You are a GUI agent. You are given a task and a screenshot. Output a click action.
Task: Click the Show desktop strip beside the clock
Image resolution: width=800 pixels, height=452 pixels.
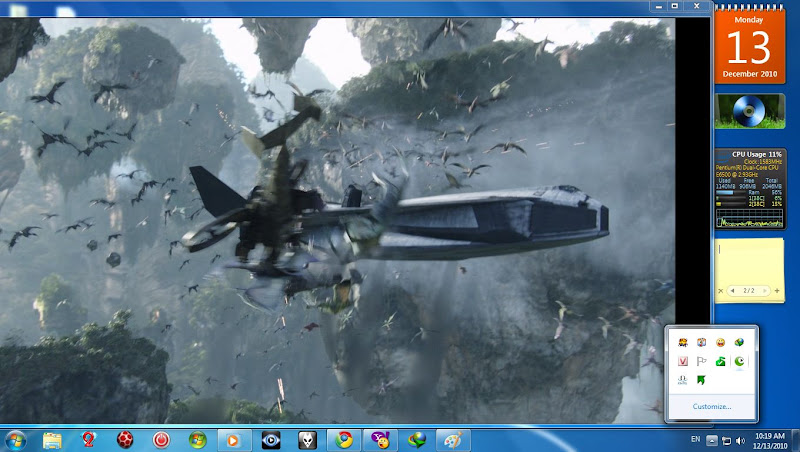(796, 440)
